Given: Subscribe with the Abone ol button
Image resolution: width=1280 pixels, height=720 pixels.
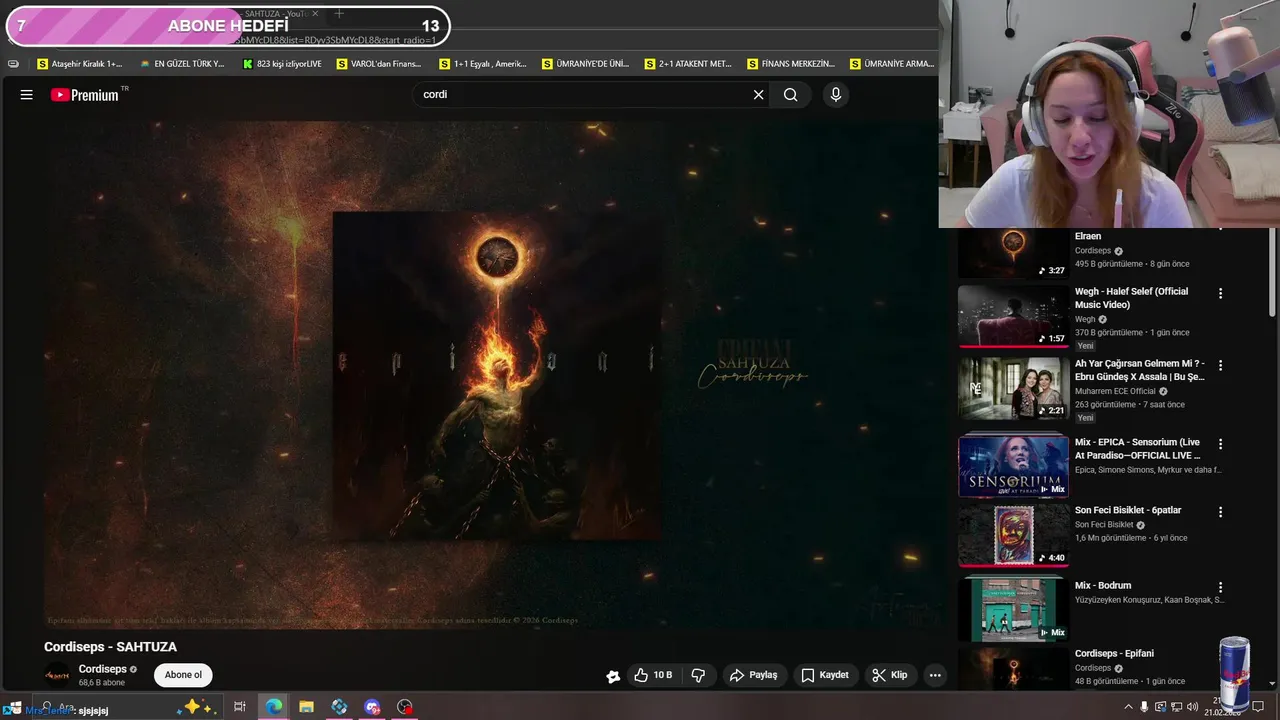Looking at the screenshot, I should pyautogui.click(x=183, y=675).
